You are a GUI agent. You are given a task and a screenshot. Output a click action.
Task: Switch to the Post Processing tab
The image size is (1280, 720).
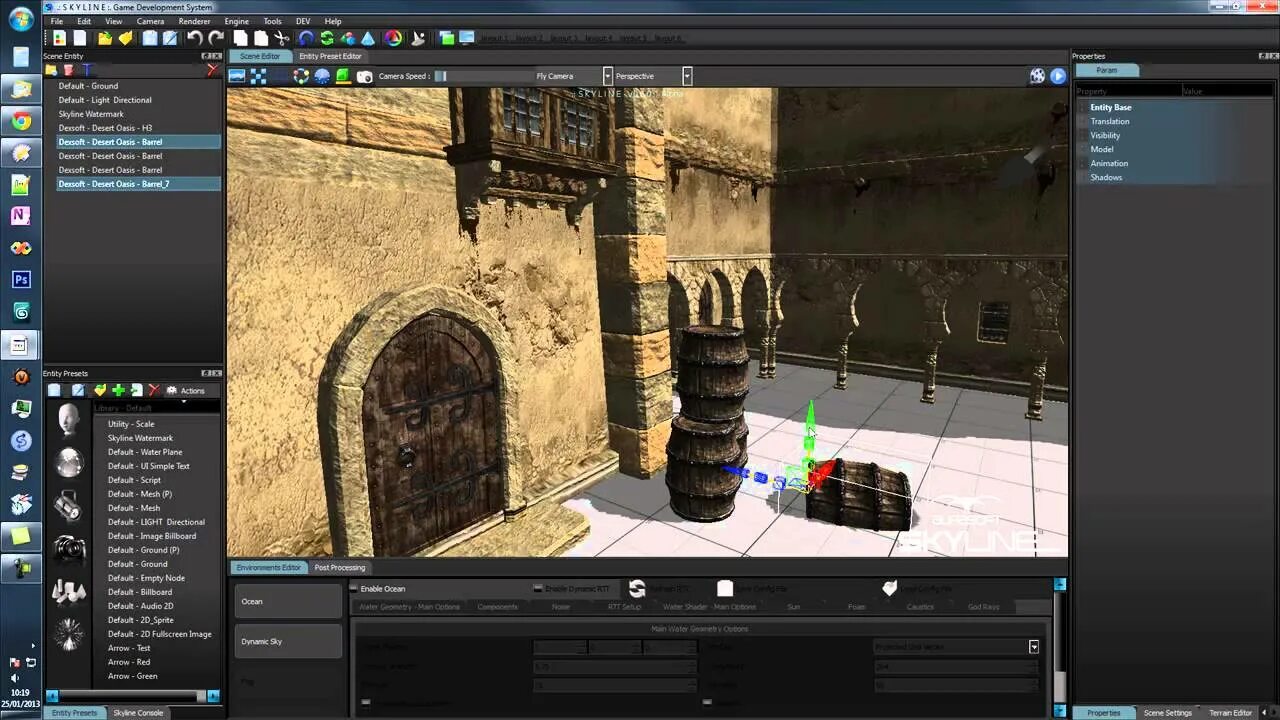(x=340, y=567)
